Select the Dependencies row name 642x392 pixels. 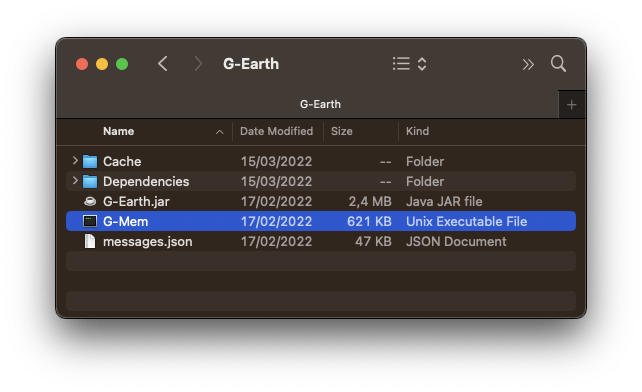coord(146,181)
